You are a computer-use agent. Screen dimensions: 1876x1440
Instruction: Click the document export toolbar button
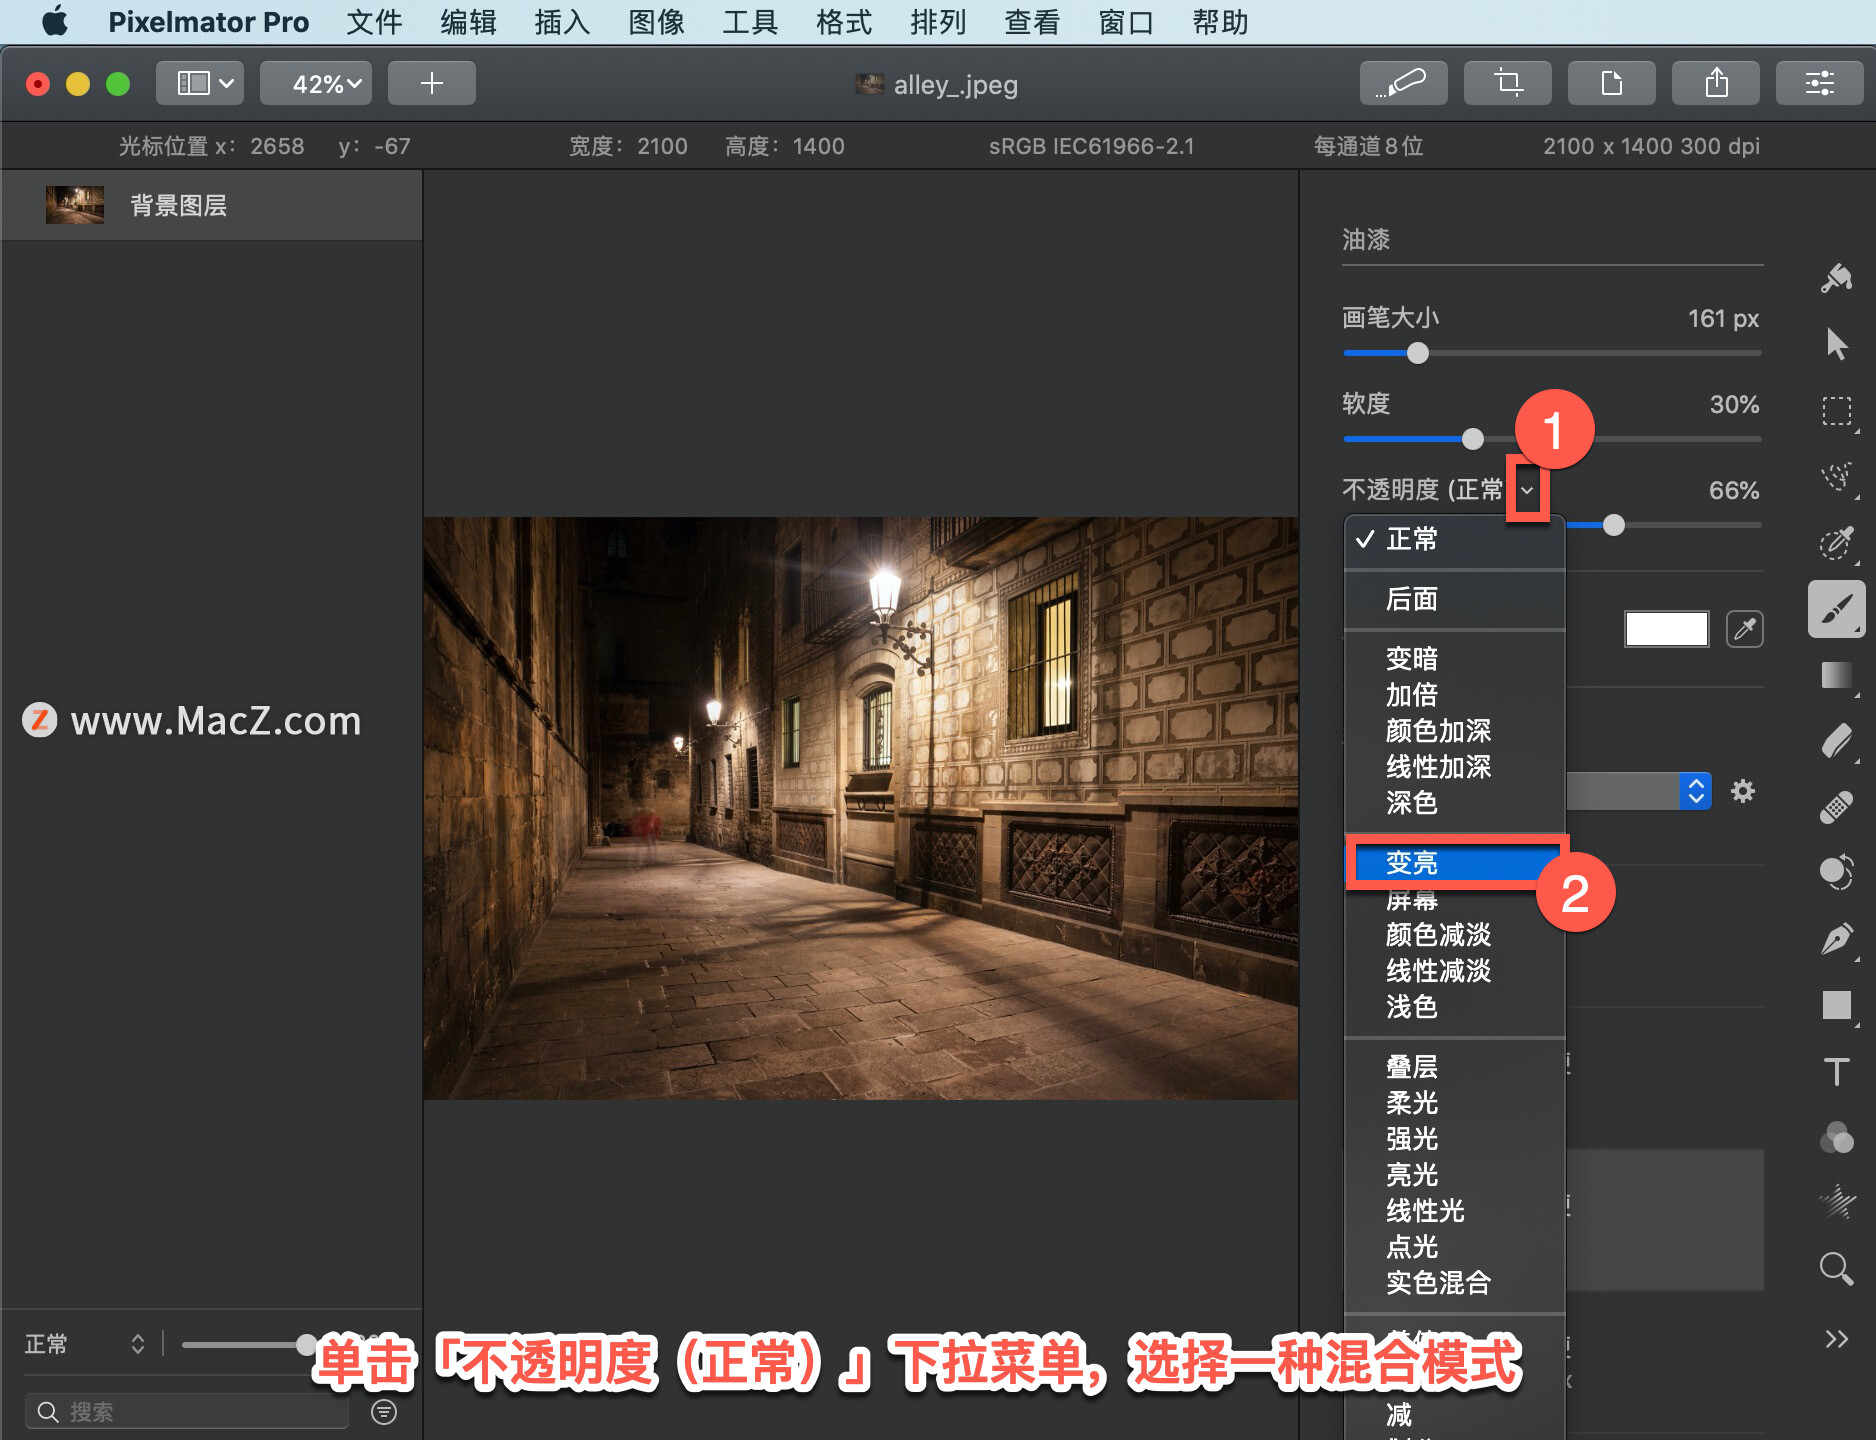pos(1612,83)
